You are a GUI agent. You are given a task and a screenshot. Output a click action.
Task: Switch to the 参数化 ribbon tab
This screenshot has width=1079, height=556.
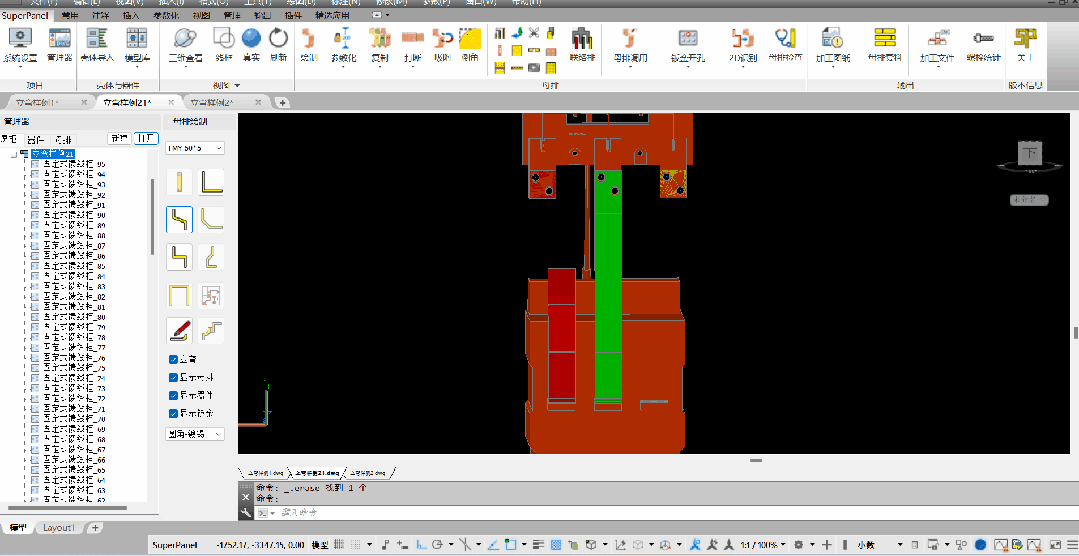(164, 15)
